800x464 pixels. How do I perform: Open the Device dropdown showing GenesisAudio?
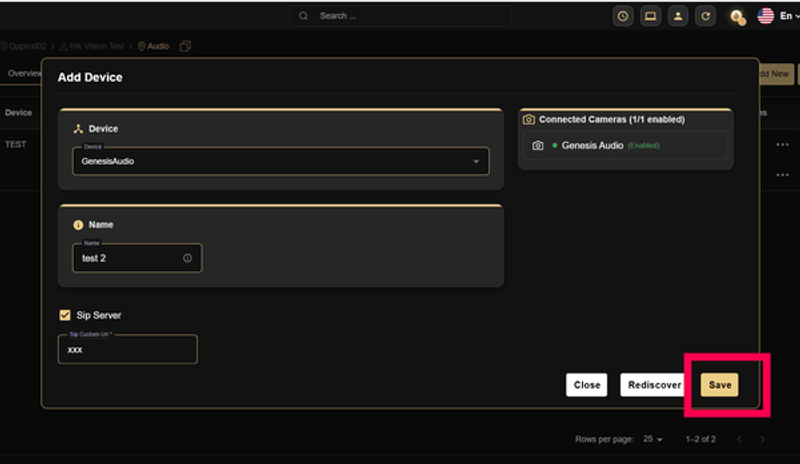(x=281, y=161)
